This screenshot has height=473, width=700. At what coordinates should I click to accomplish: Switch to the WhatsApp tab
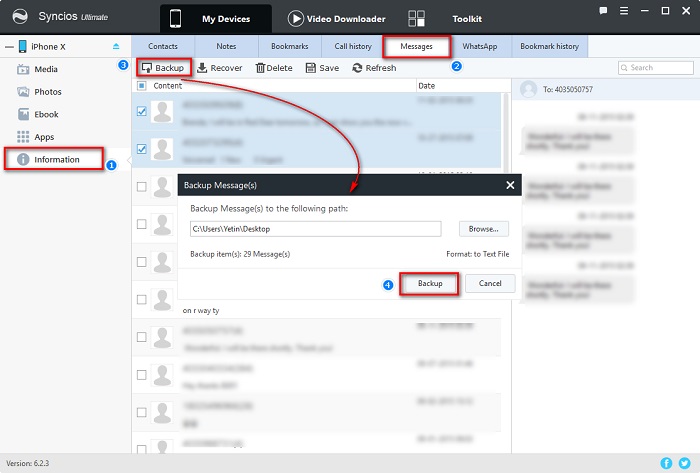(x=480, y=46)
